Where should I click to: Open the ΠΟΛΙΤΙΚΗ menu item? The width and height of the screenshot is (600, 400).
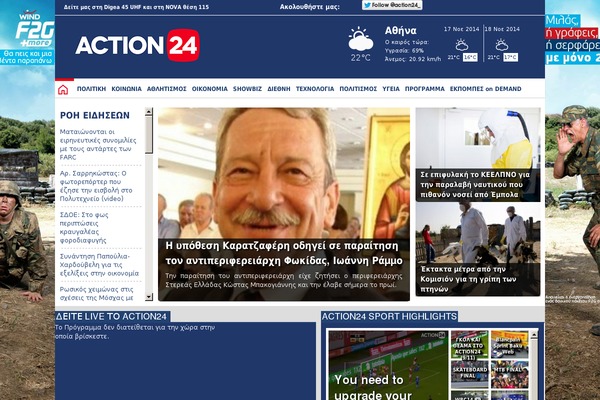point(91,89)
